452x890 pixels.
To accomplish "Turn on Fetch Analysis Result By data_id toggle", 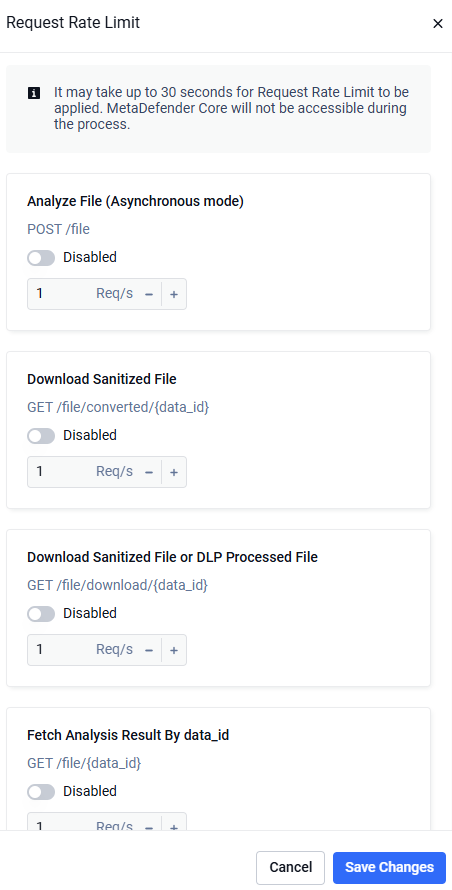I will (41, 791).
